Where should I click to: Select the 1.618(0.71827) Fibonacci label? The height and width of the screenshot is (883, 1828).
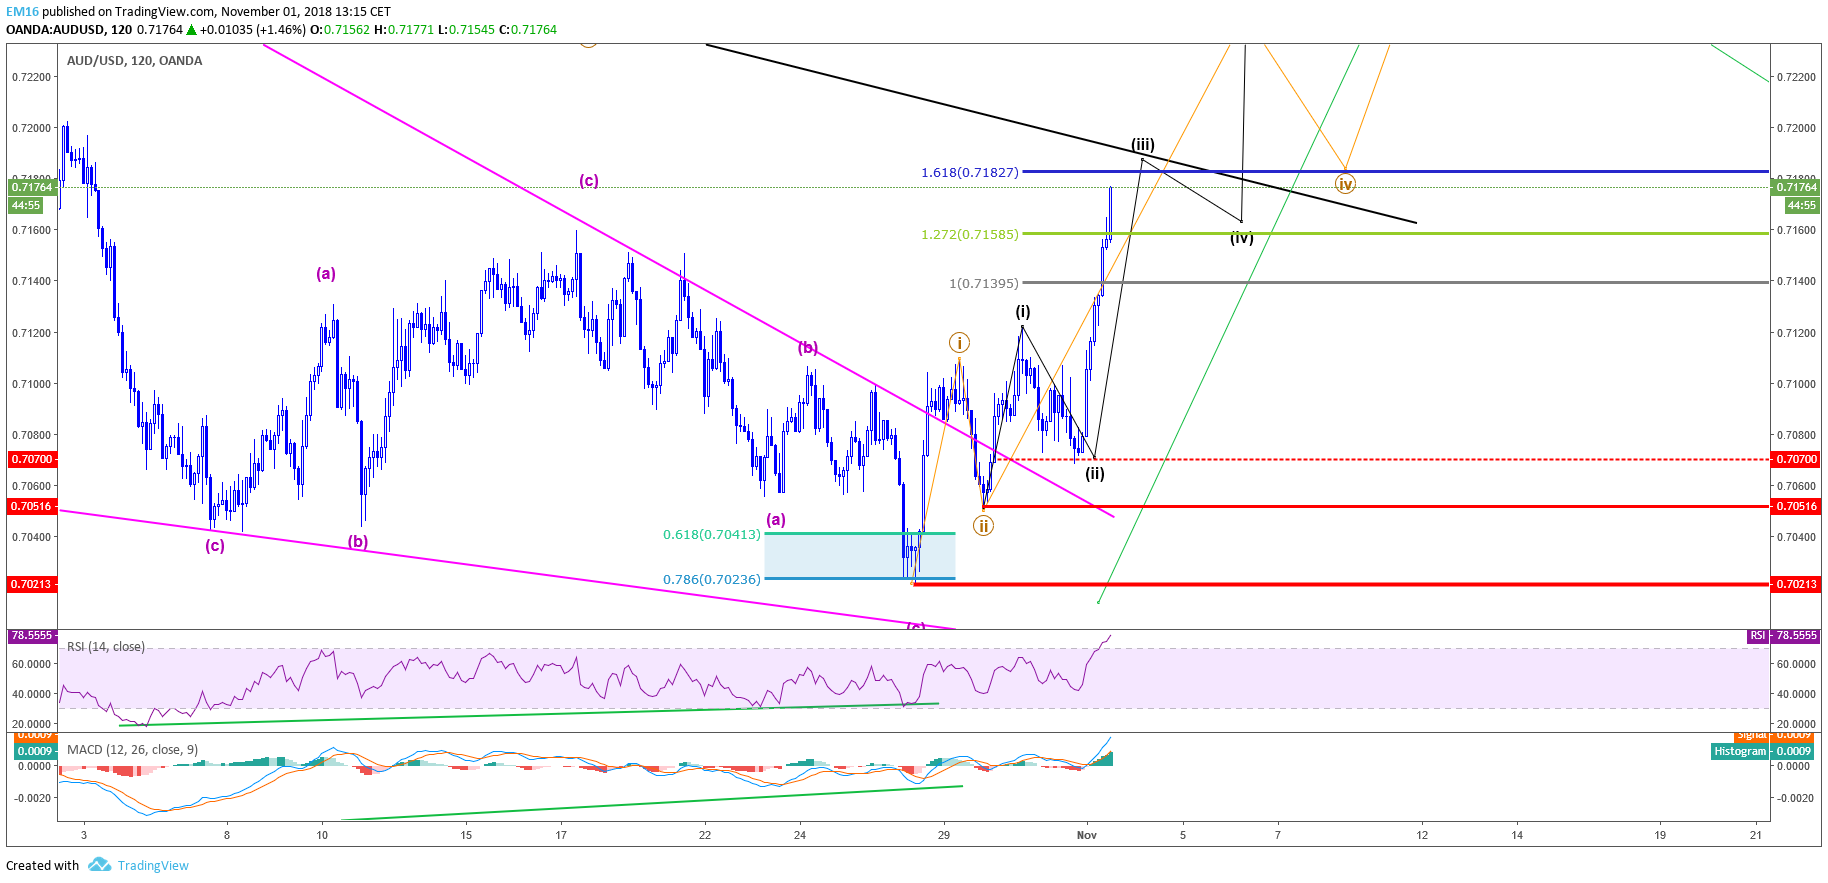[970, 172]
